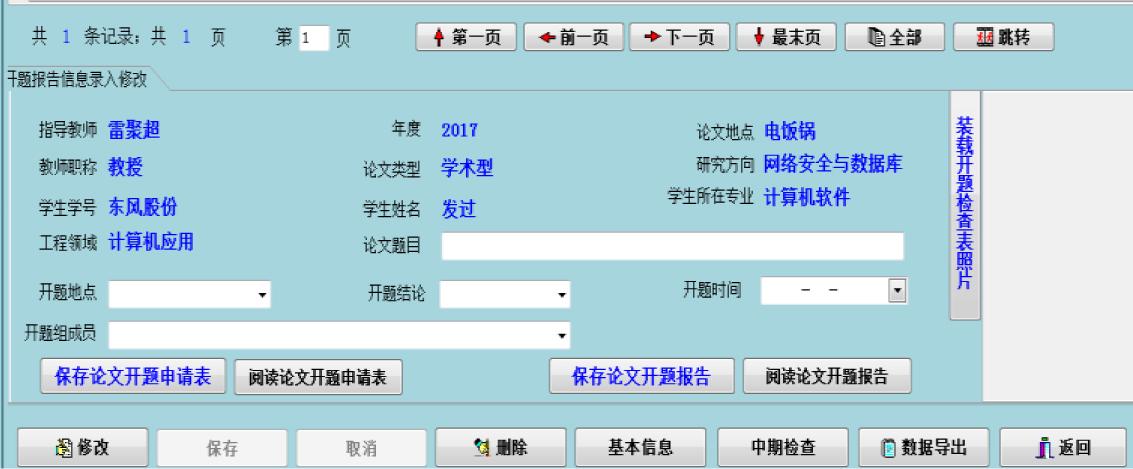Export data via 数据导出 button
This screenshot has width=1133, height=469.
(924, 448)
